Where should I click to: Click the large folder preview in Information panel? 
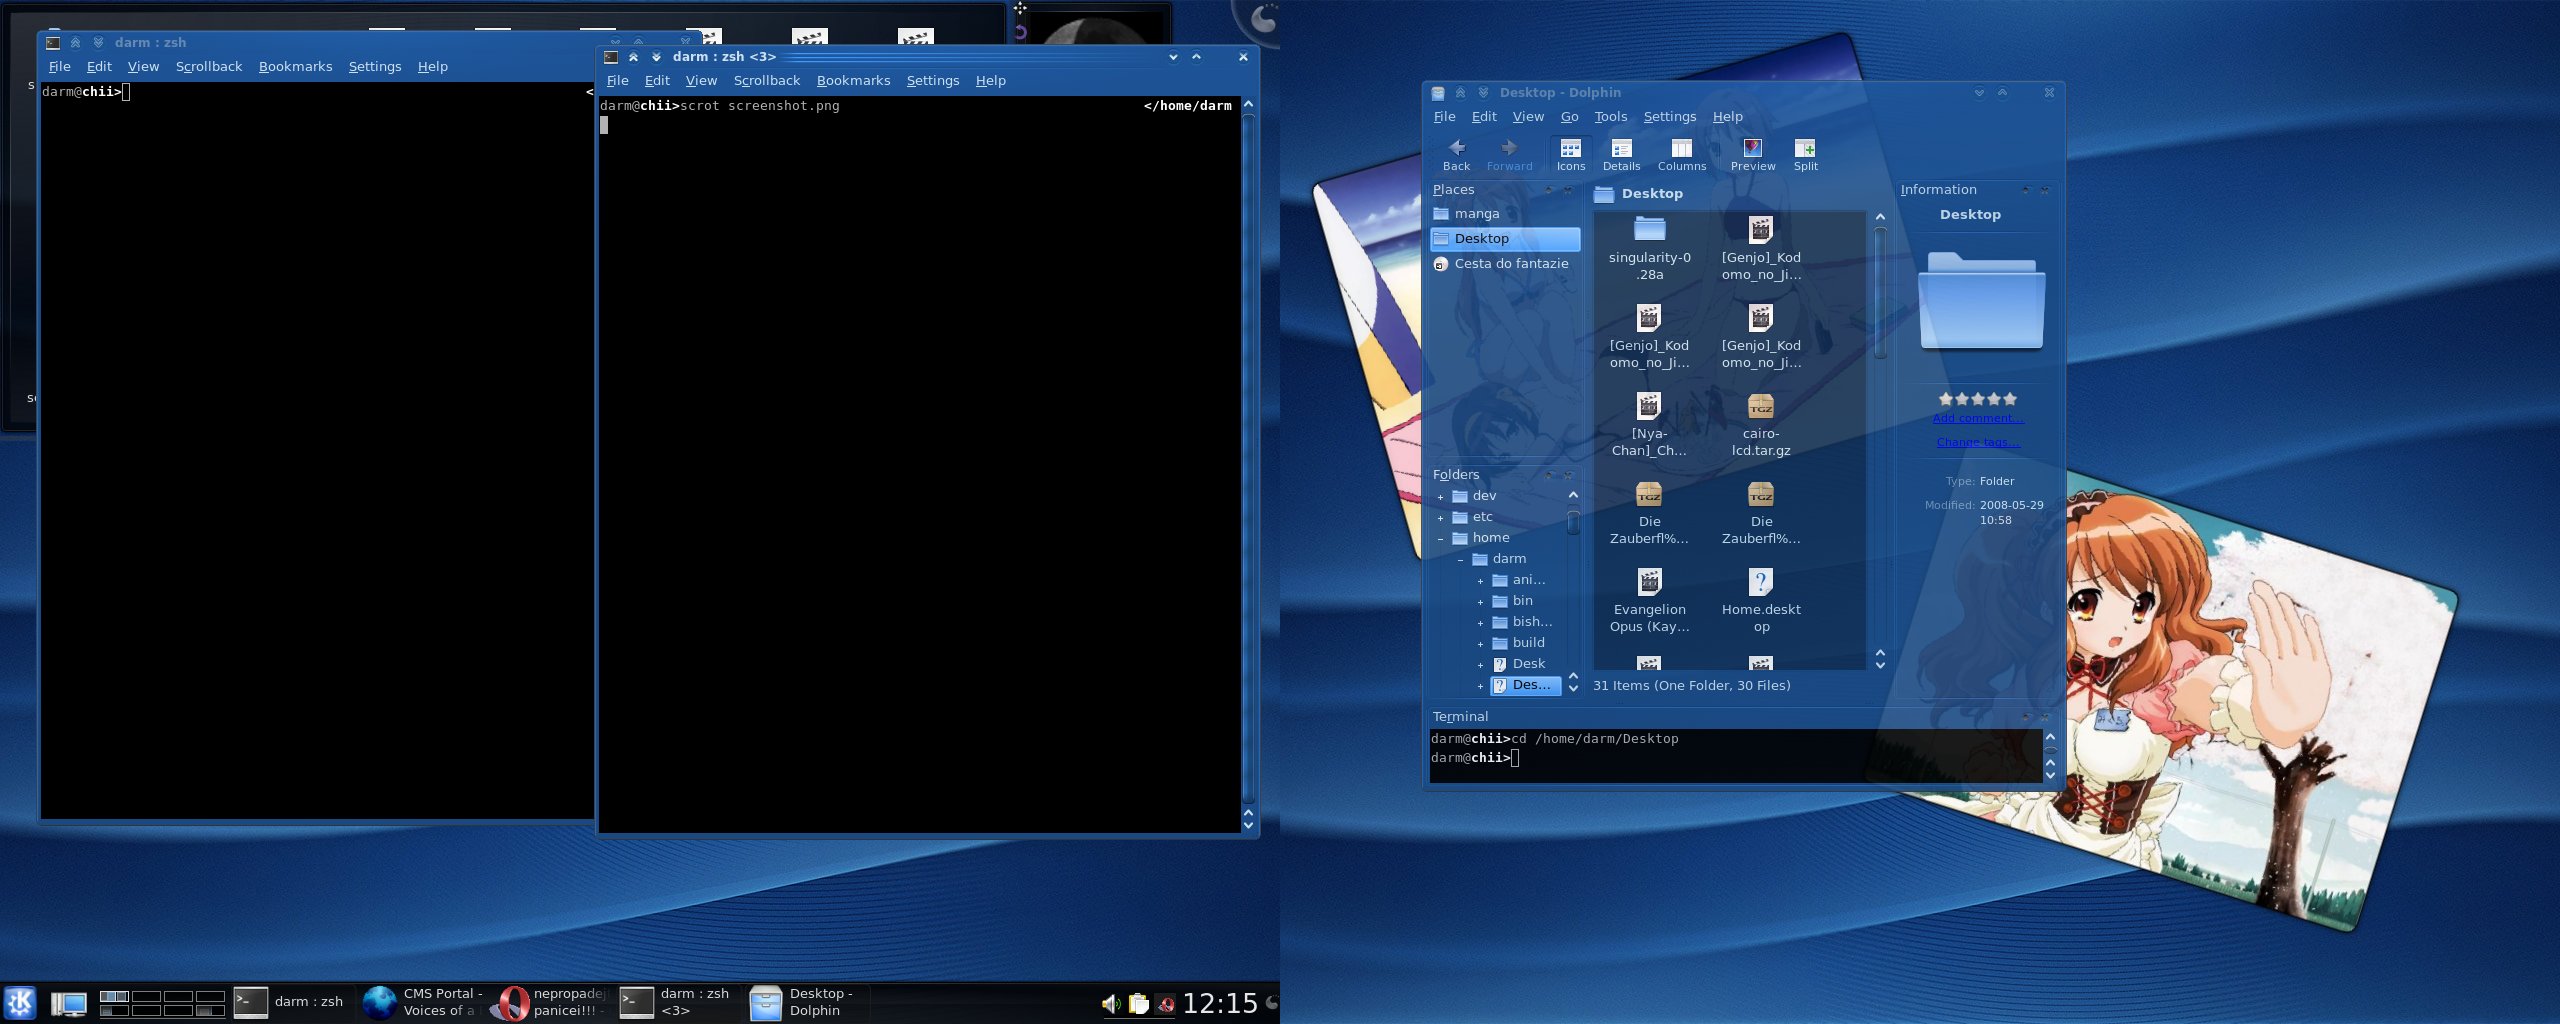click(x=1982, y=300)
